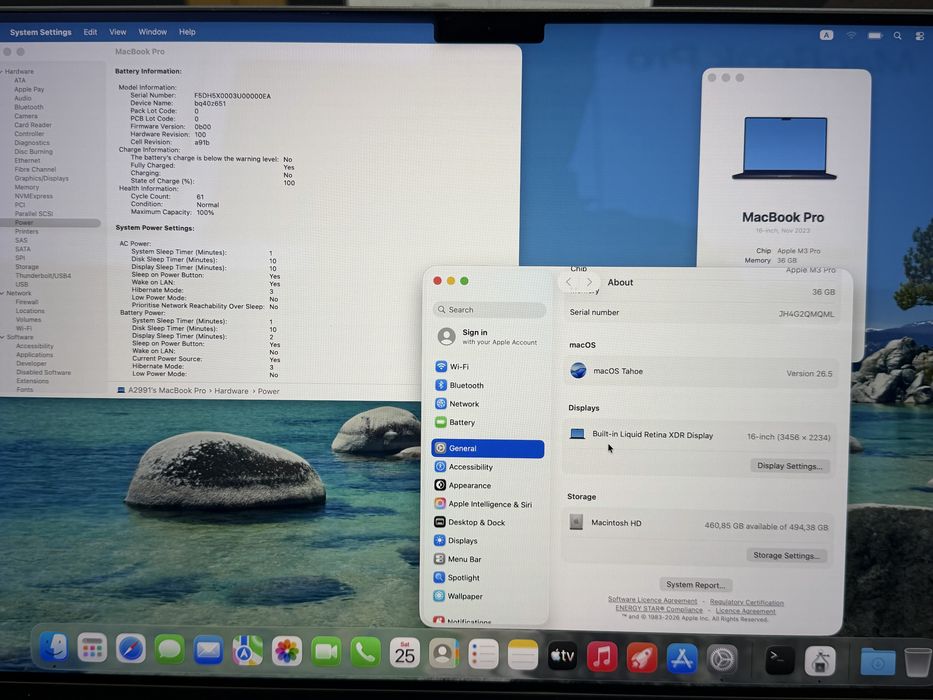The image size is (933, 700).
Task: Open the Help menu
Action: click(x=187, y=32)
